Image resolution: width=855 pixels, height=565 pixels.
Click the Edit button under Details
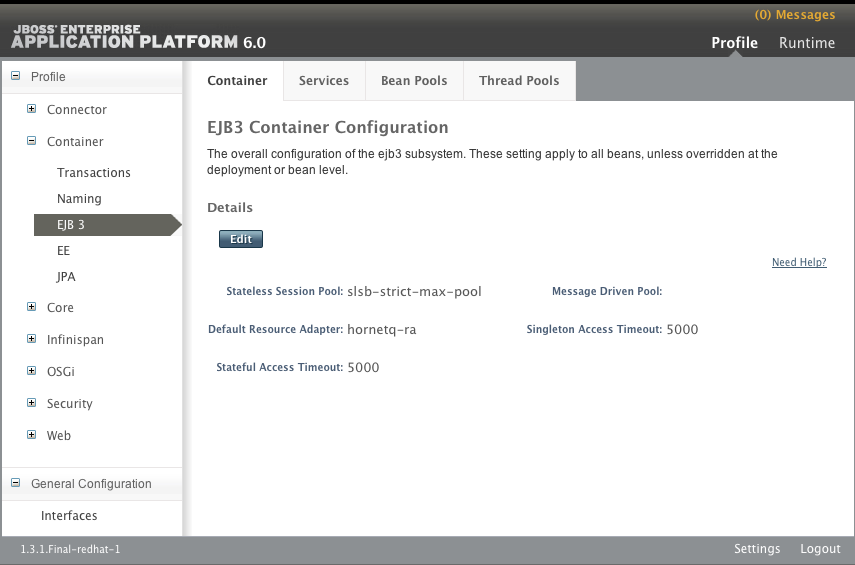tap(240, 239)
